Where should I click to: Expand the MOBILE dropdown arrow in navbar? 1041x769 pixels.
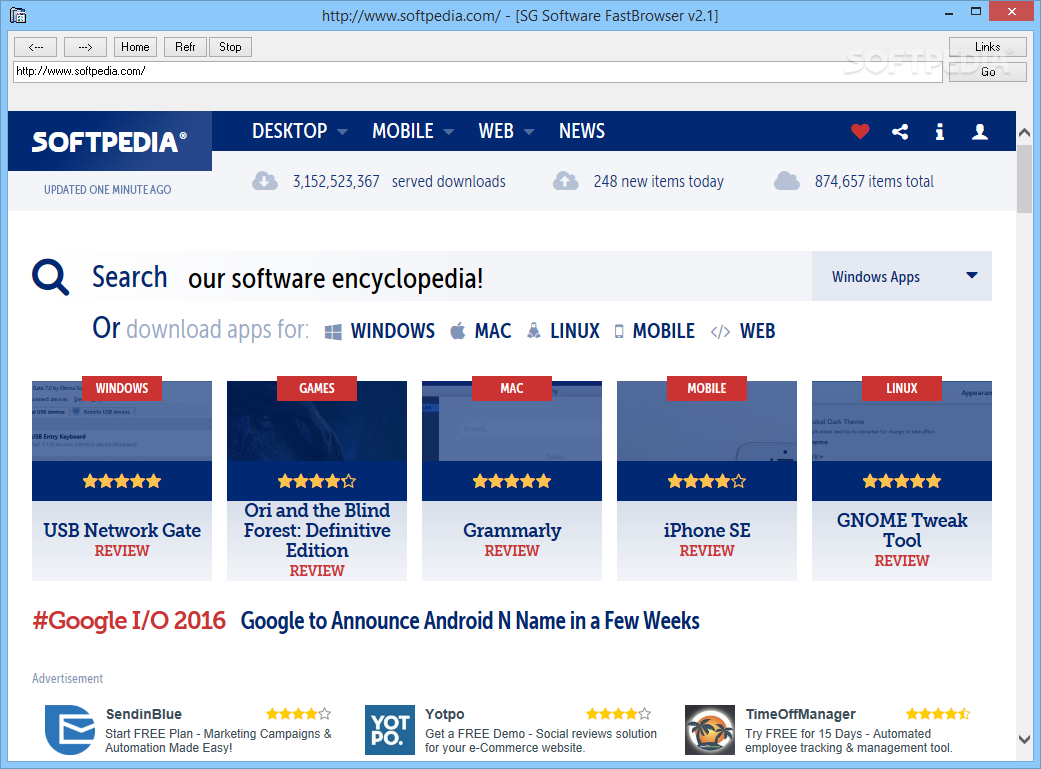449,132
